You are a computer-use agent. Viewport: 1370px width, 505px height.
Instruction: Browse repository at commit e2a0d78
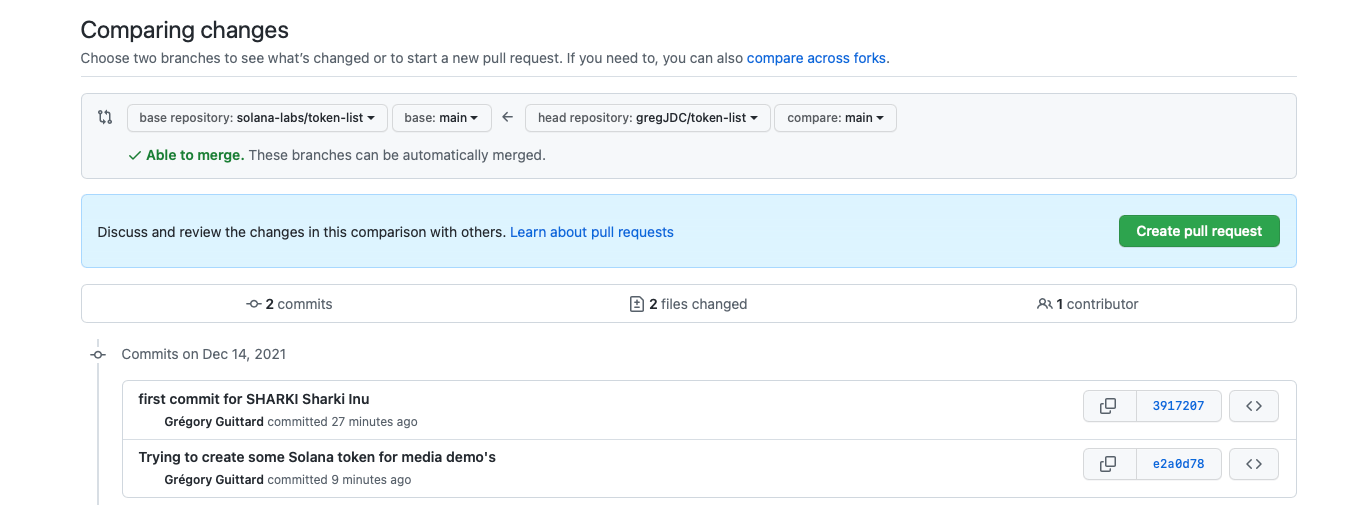[1253, 464]
